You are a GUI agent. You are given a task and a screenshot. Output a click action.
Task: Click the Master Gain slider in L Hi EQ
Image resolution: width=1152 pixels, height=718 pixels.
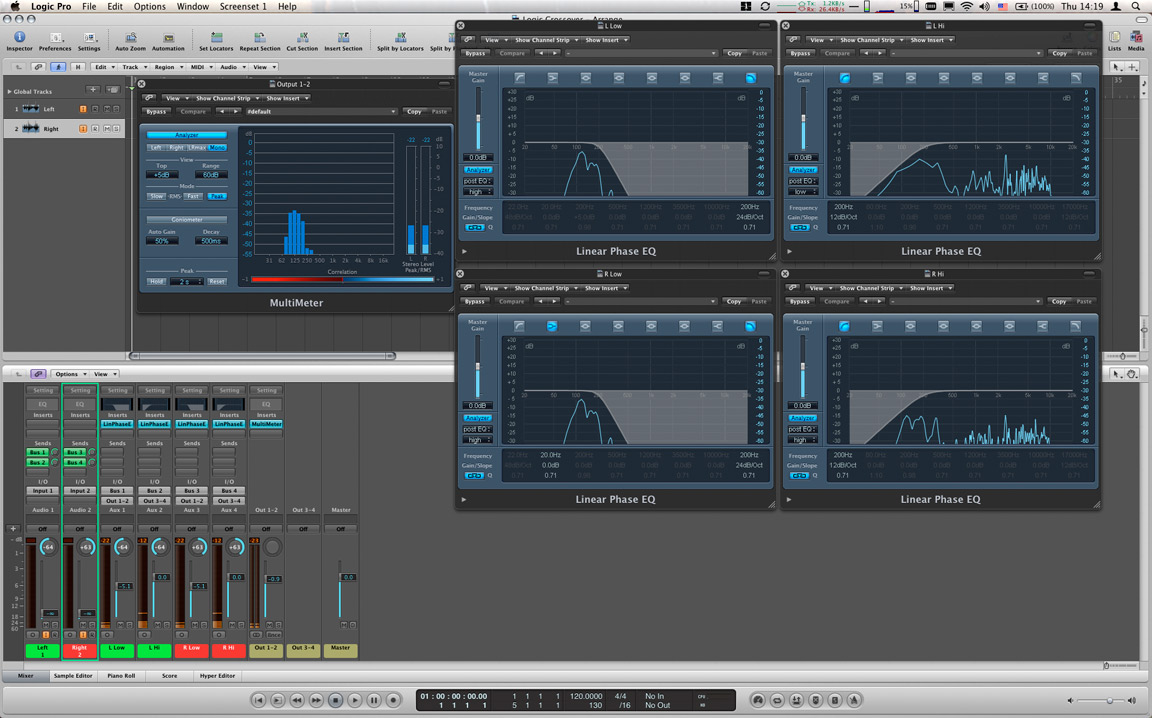tap(804, 118)
